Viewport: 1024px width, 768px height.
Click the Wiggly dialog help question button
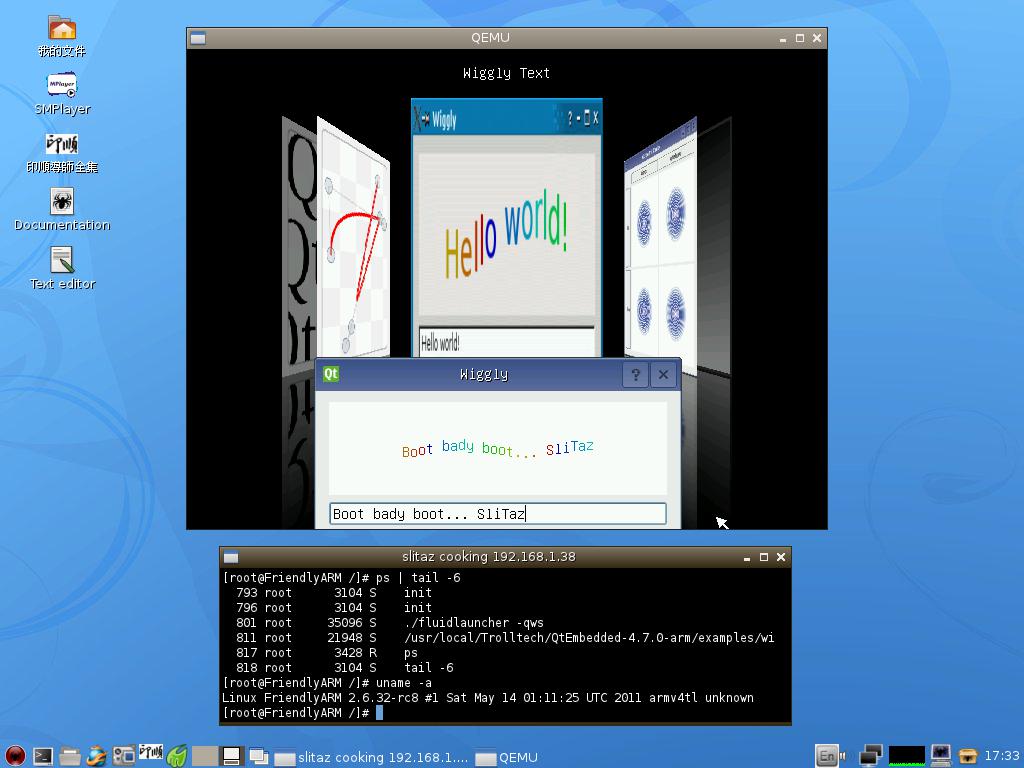click(635, 375)
